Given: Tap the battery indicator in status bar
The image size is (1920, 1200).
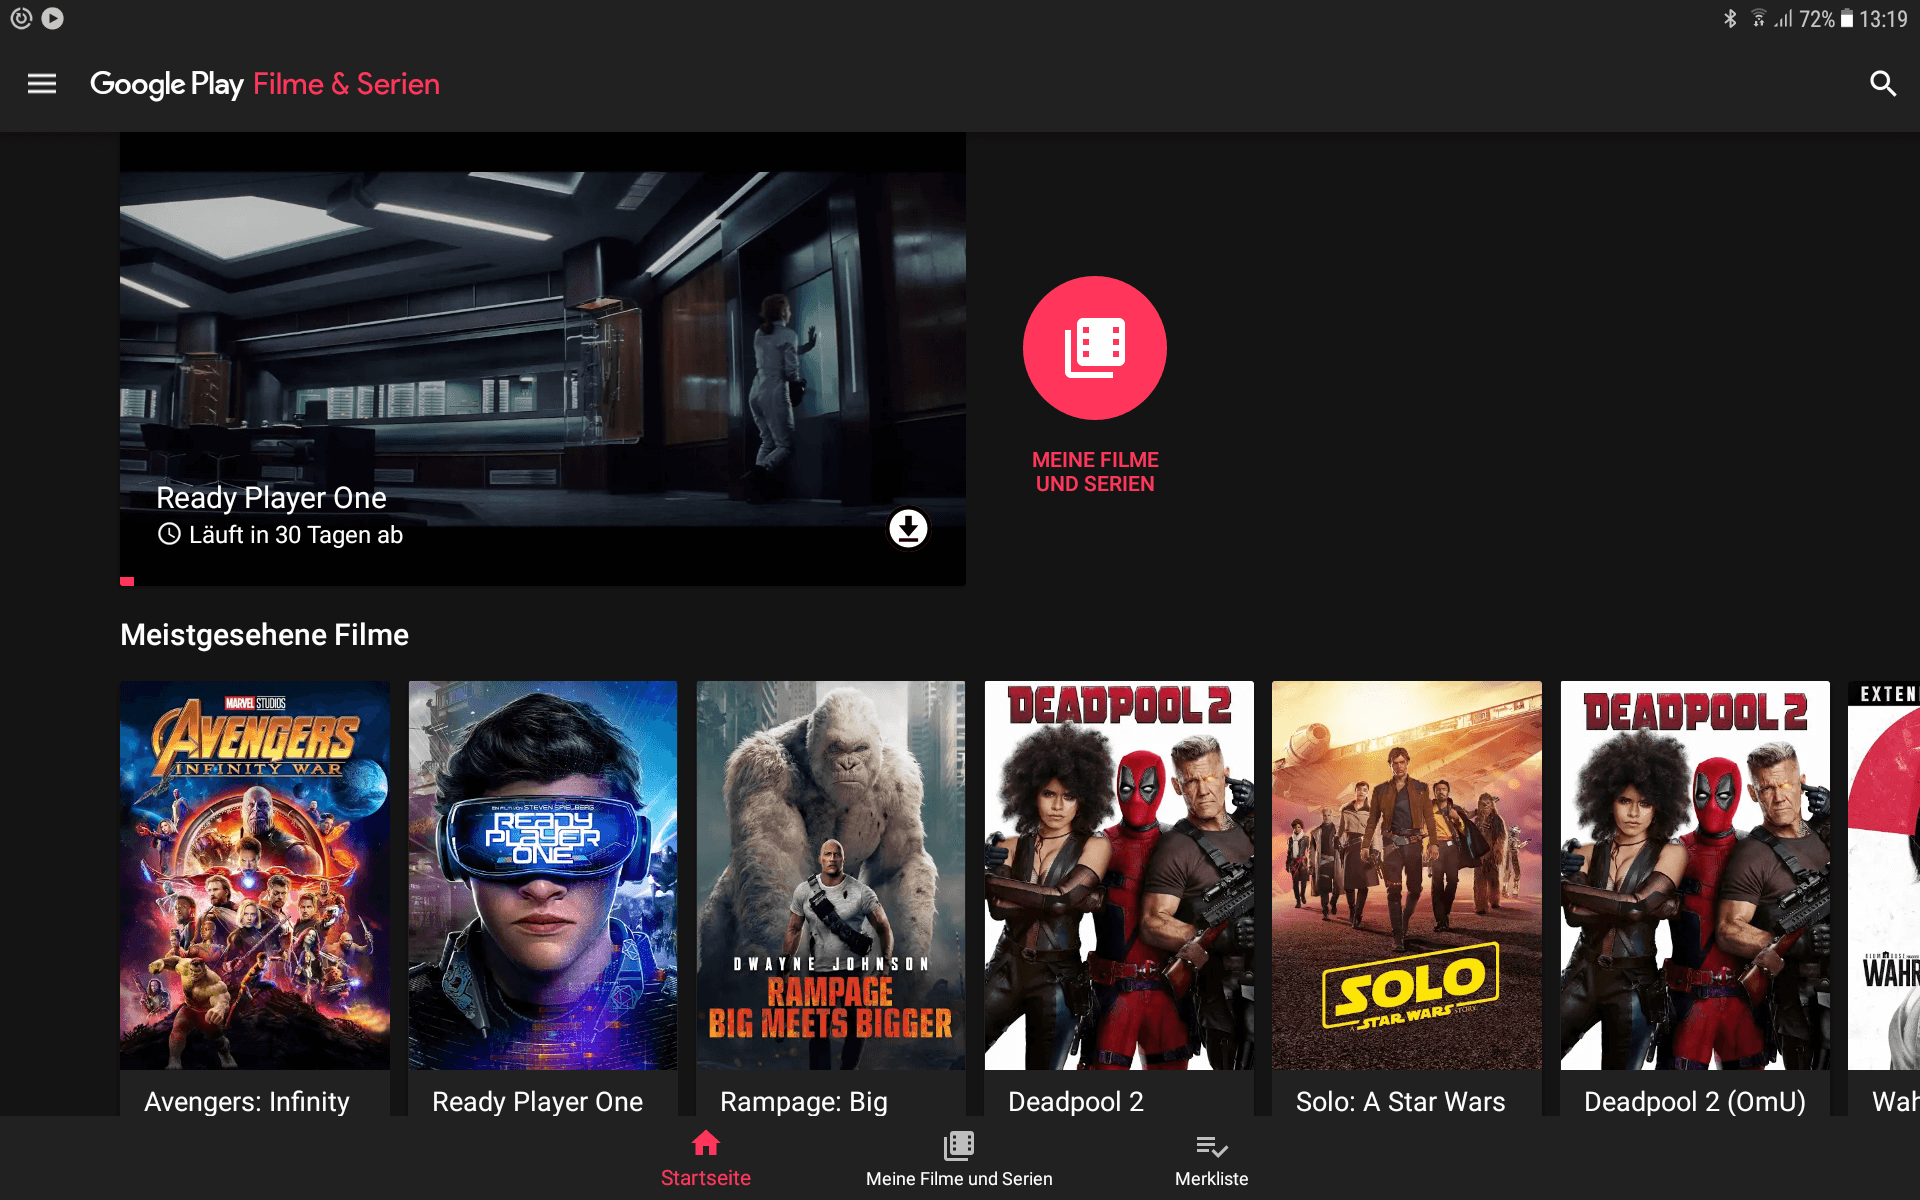Looking at the screenshot, I should point(1847,19).
